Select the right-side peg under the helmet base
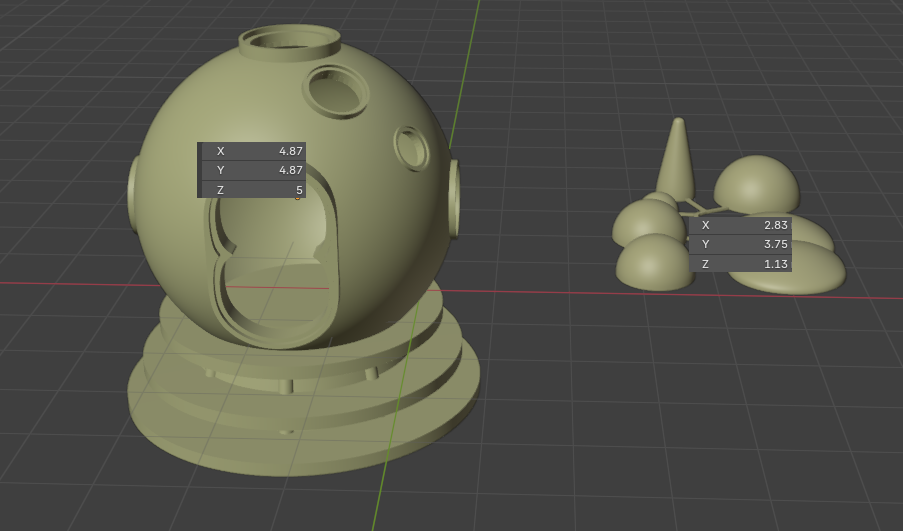Viewport: 903px width, 531px height. click(x=372, y=373)
